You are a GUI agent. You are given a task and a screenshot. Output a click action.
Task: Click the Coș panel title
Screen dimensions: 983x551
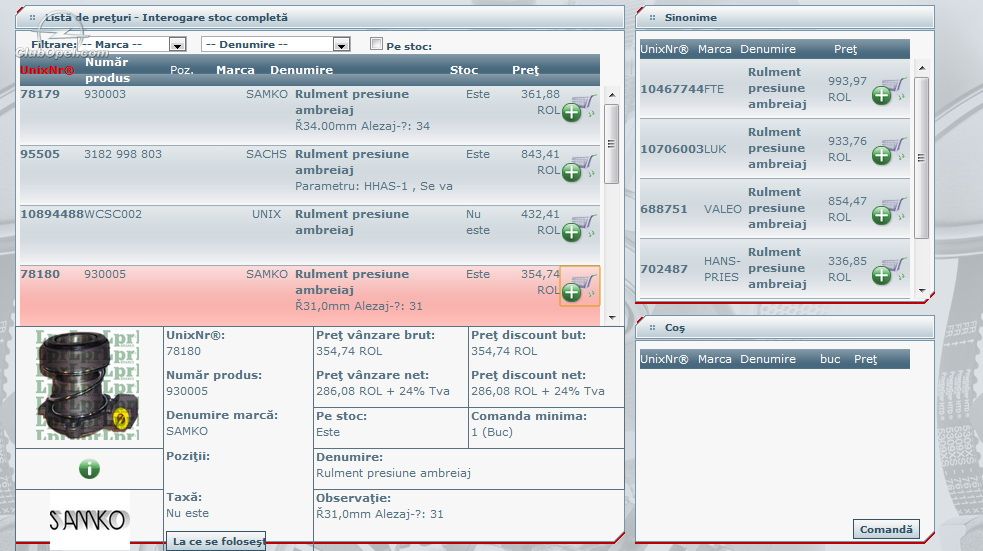(x=675, y=327)
